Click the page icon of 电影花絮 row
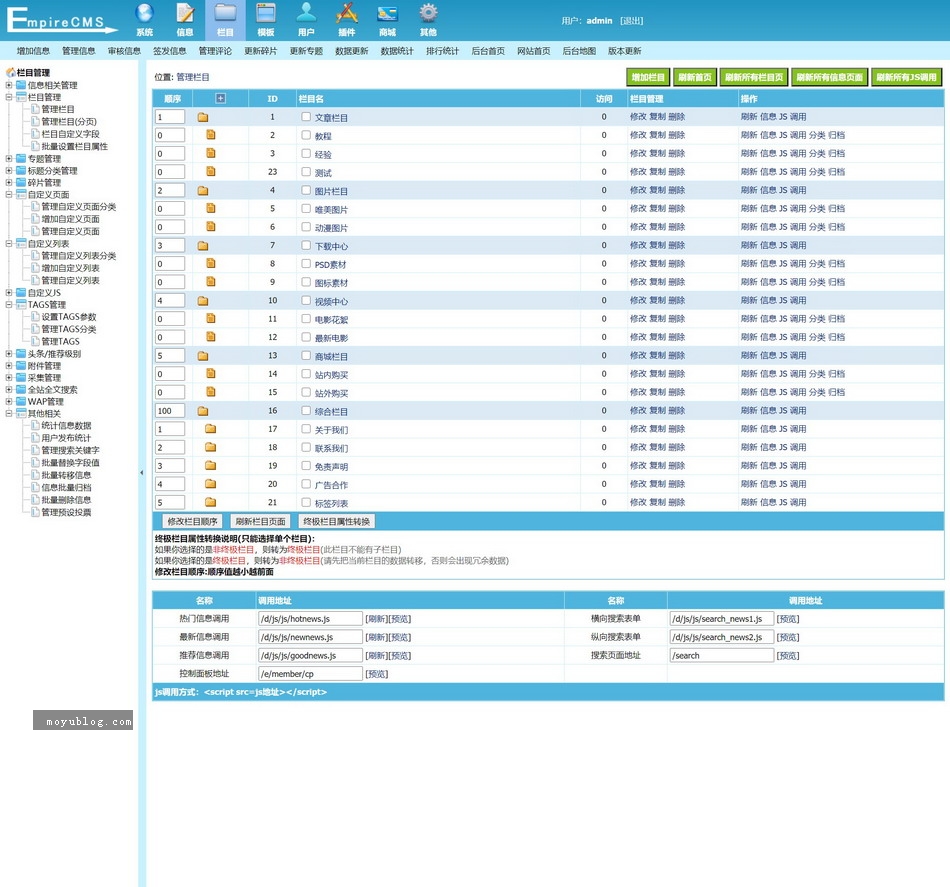The height and width of the screenshot is (887, 950). click(211, 318)
